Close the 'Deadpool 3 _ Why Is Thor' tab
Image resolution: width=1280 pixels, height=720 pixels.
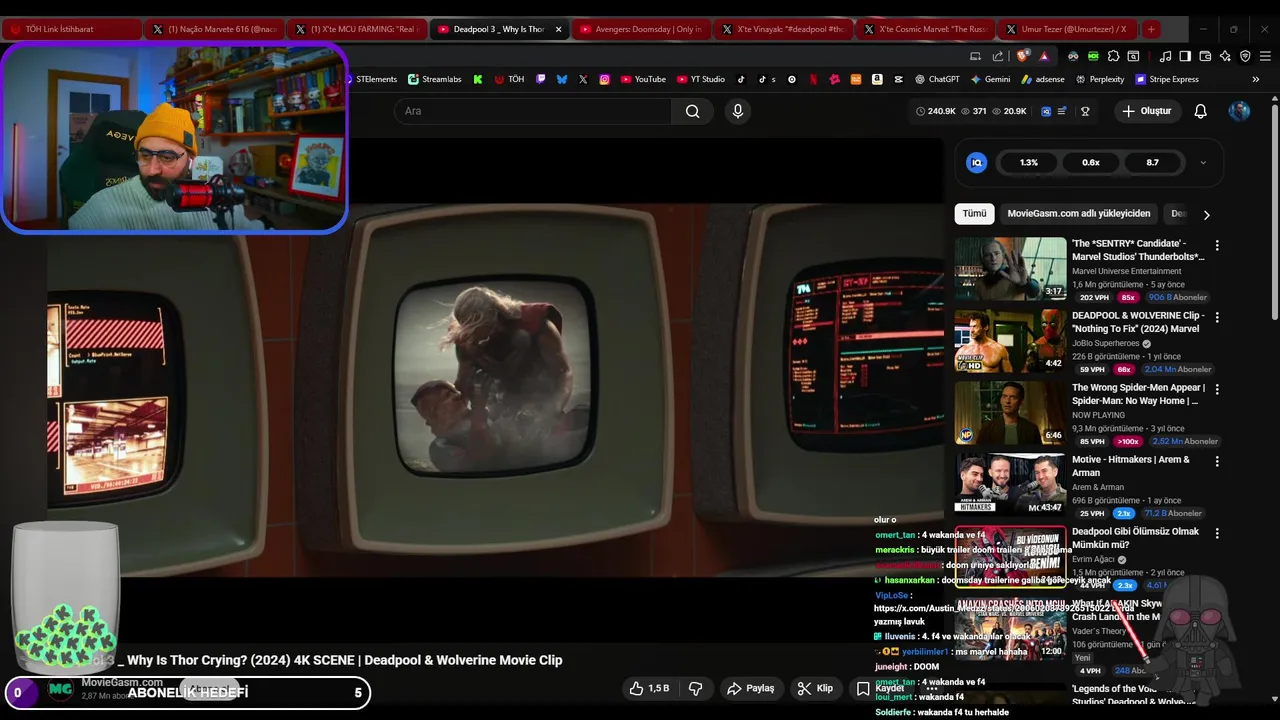pyautogui.click(x=558, y=29)
